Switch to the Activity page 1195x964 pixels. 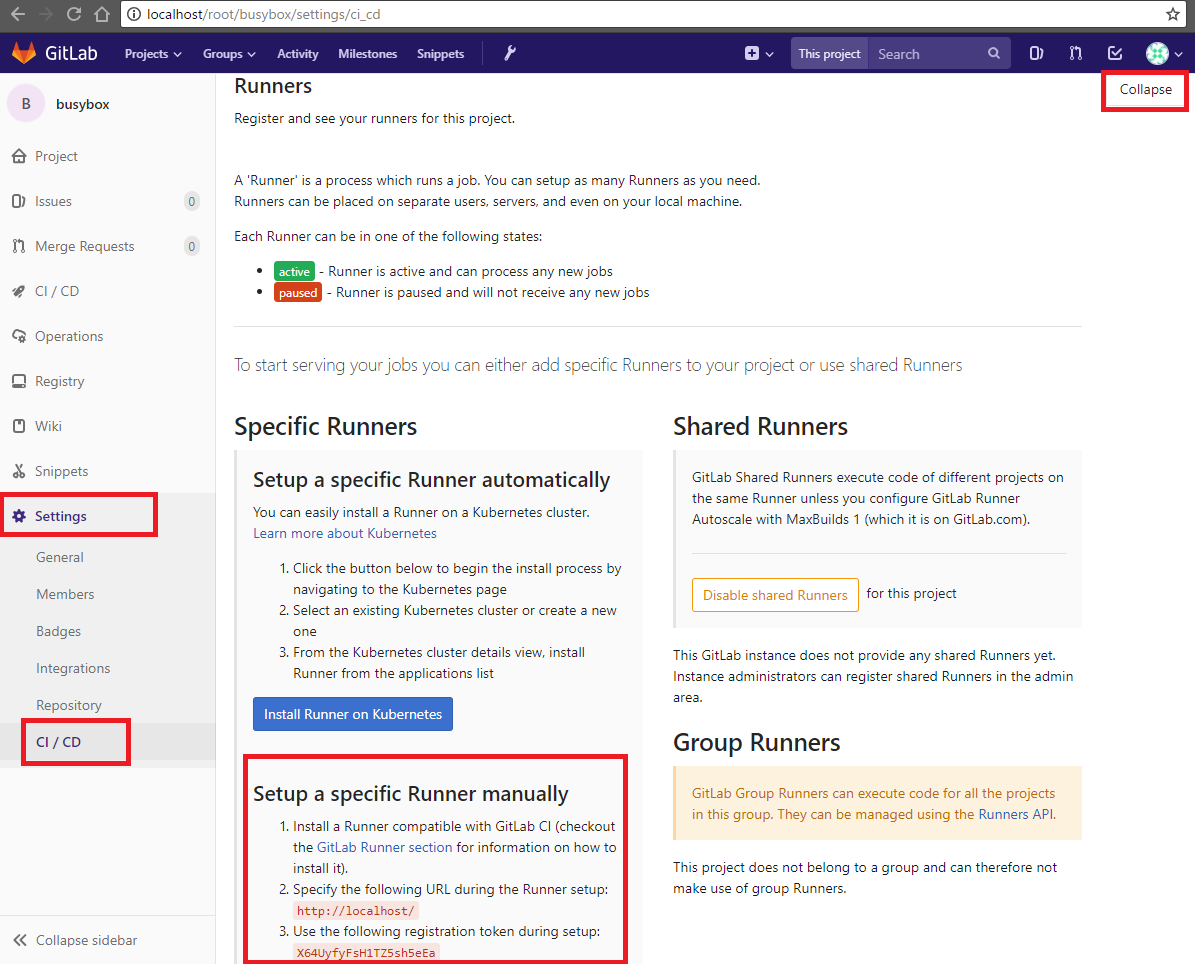pyautogui.click(x=297, y=53)
